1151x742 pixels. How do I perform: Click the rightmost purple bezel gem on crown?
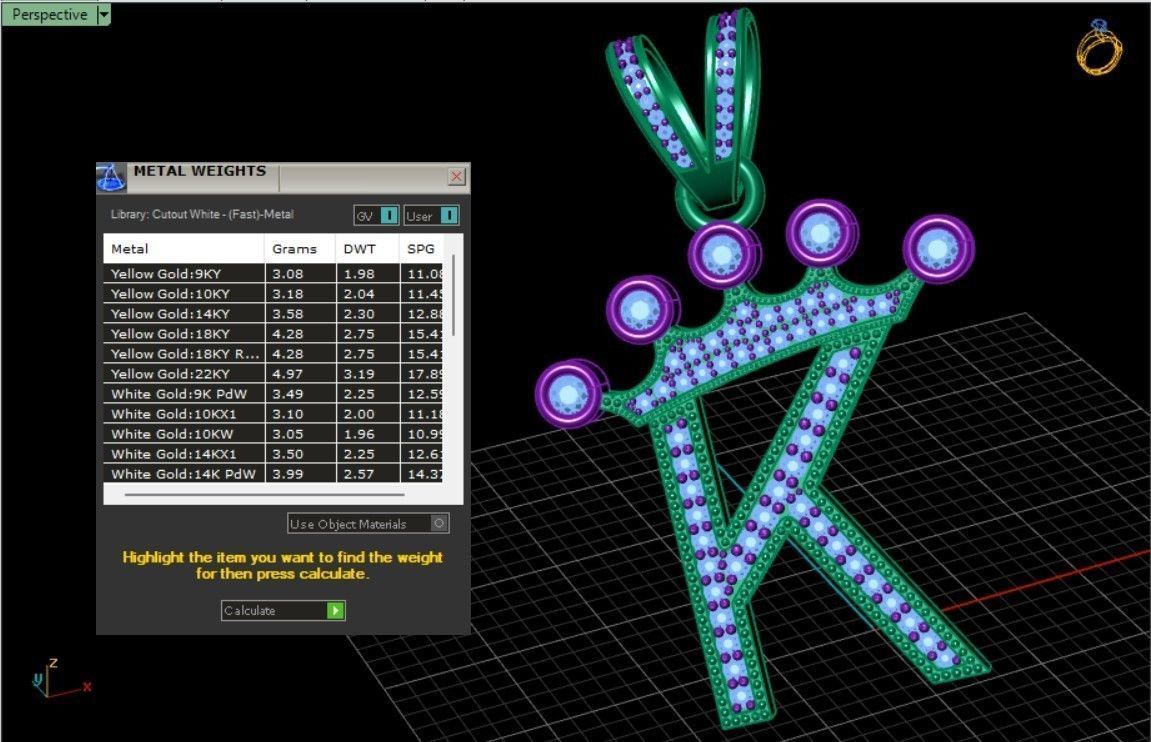pos(938,250)
